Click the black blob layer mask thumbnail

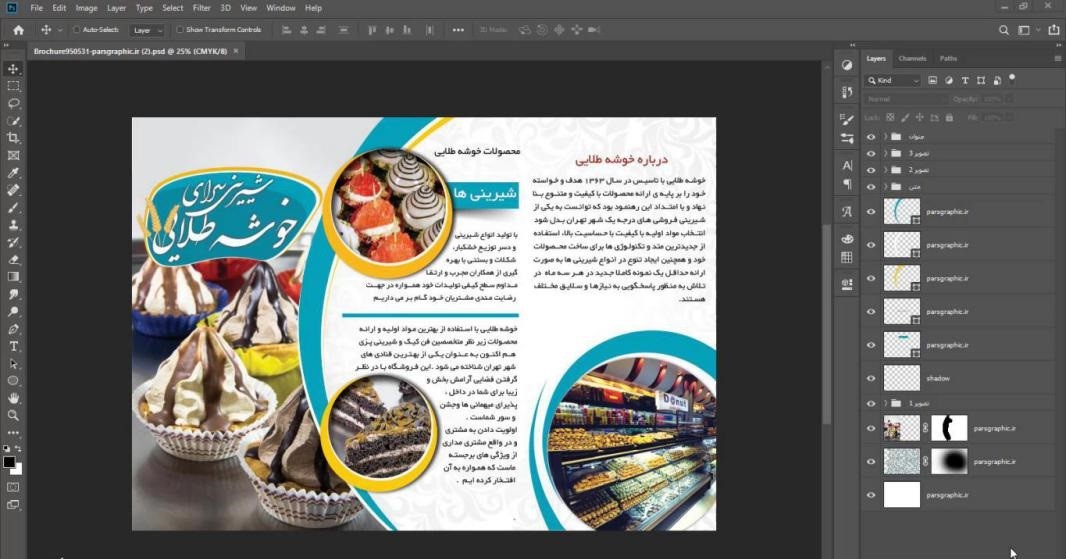tap(949, 462)
